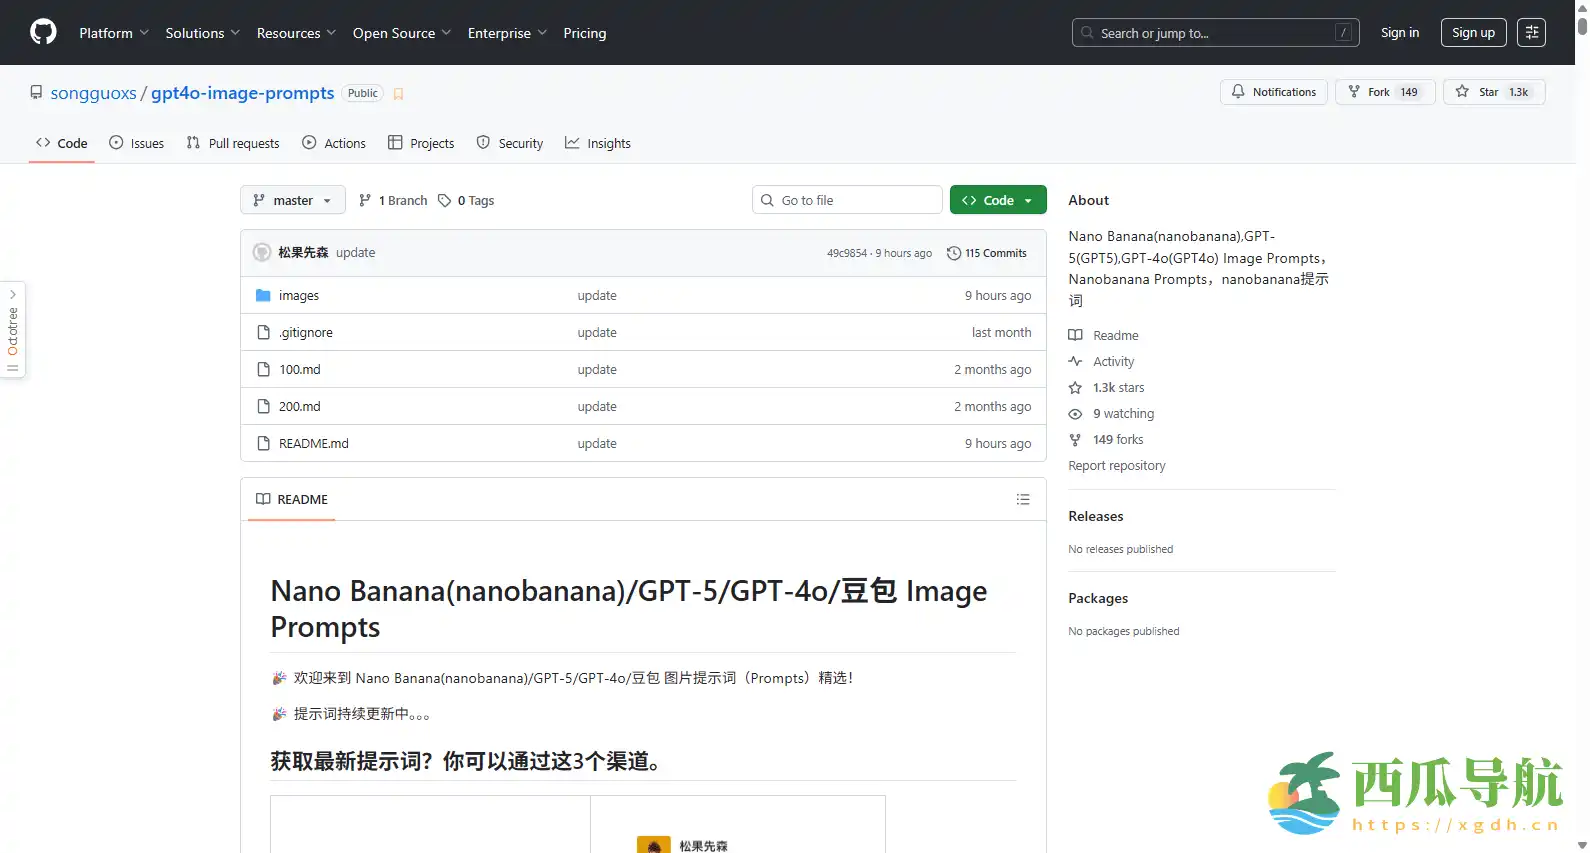Open the Pull requests tab
This screenshot has height=853, width=1590.
pos(233,144)
